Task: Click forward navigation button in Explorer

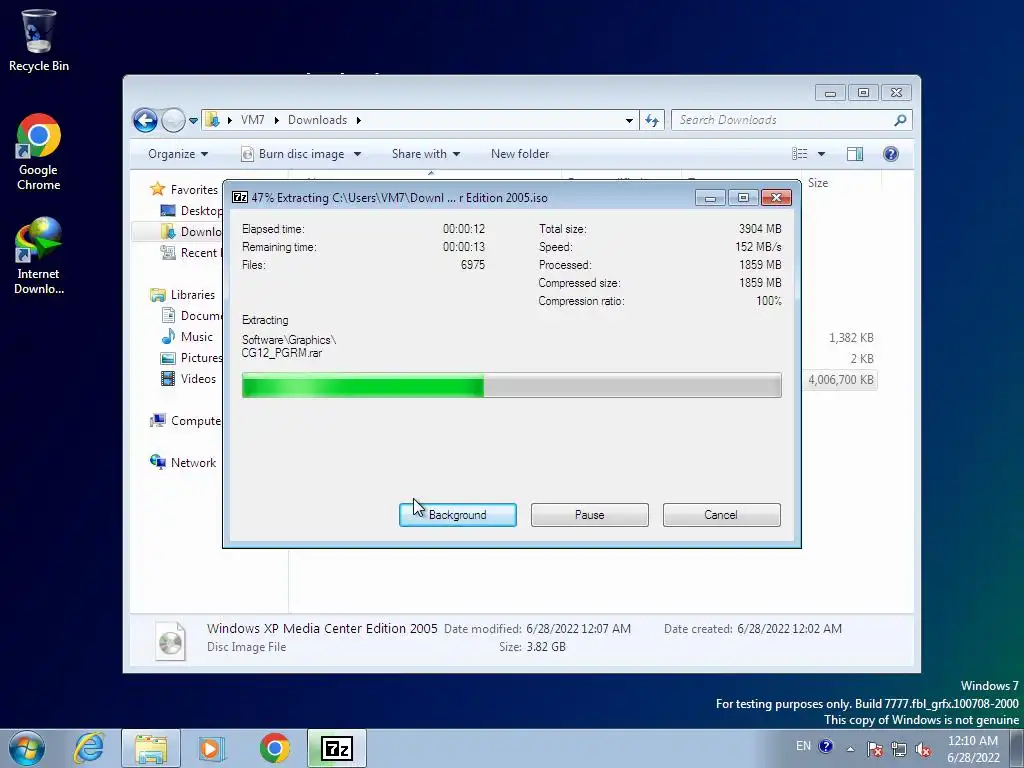Action: pos(173,120)
